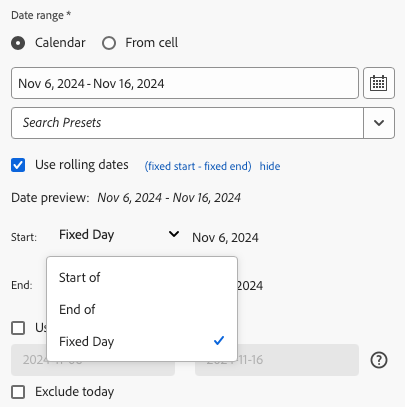Click the hide link
The width and height of the screenshot is (405, 407).
(x=270, y=166)
